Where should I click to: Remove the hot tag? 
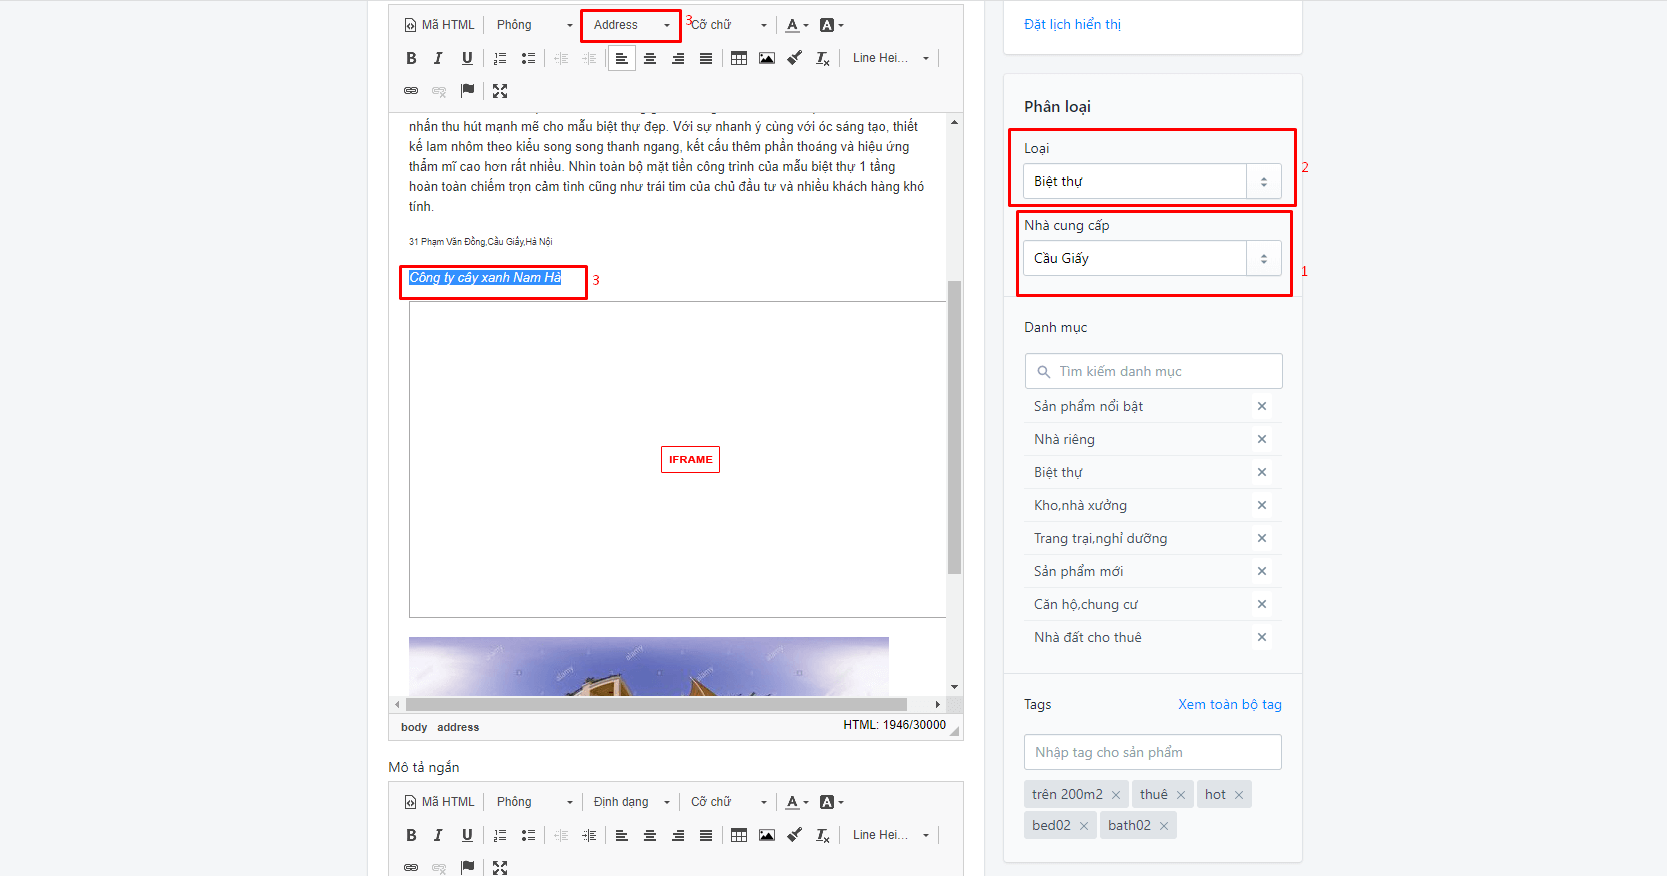point(1239,795)
